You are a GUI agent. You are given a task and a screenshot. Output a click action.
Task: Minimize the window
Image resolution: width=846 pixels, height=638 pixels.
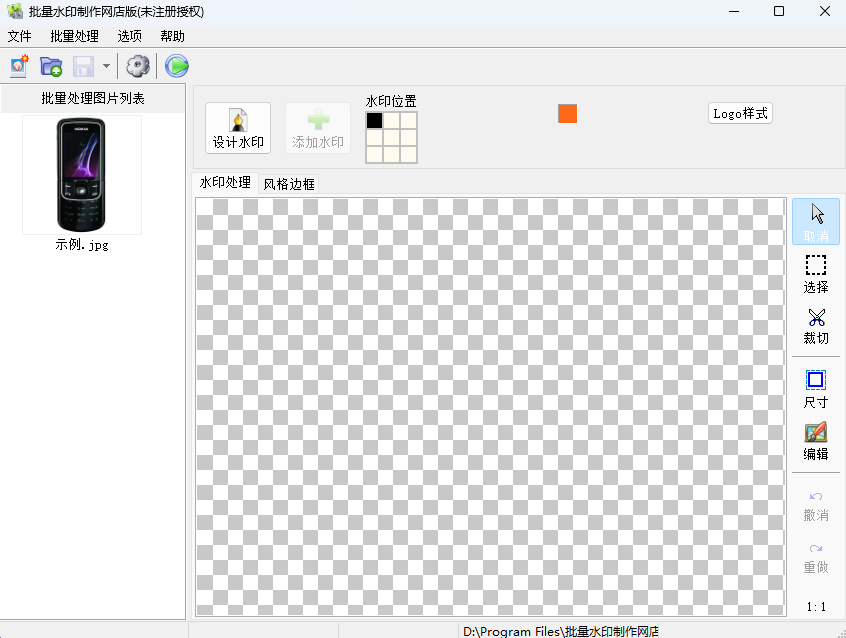734,11
